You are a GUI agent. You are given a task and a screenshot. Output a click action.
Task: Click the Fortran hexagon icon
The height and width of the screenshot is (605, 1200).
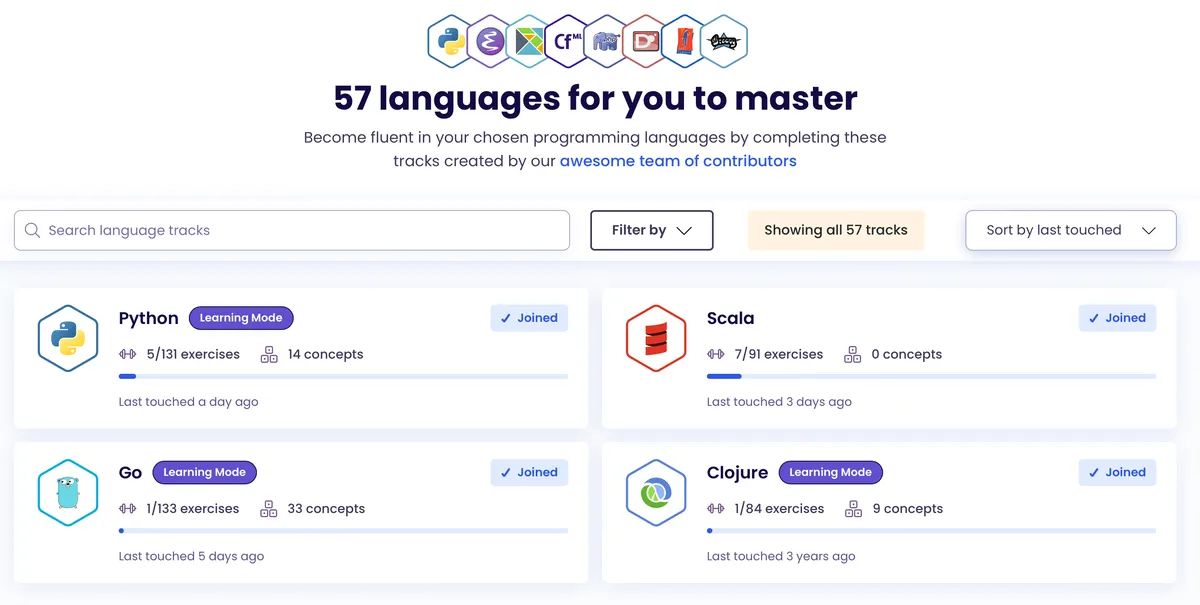point(683,41)
